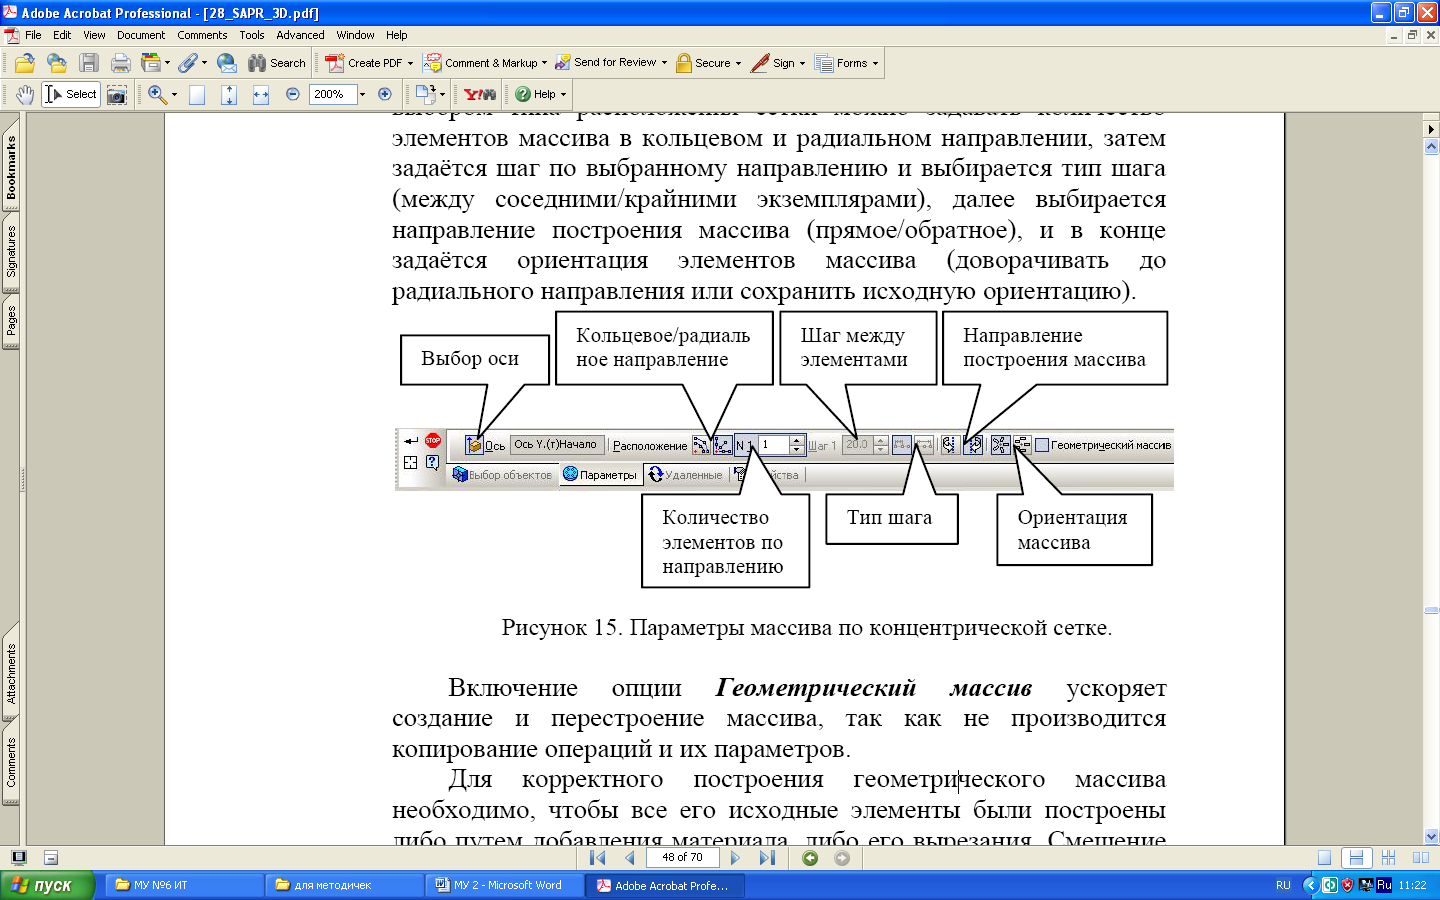Open МУ №6 ИТ folder taskbar button
The image size is (1440, 900).
point(184,885)
